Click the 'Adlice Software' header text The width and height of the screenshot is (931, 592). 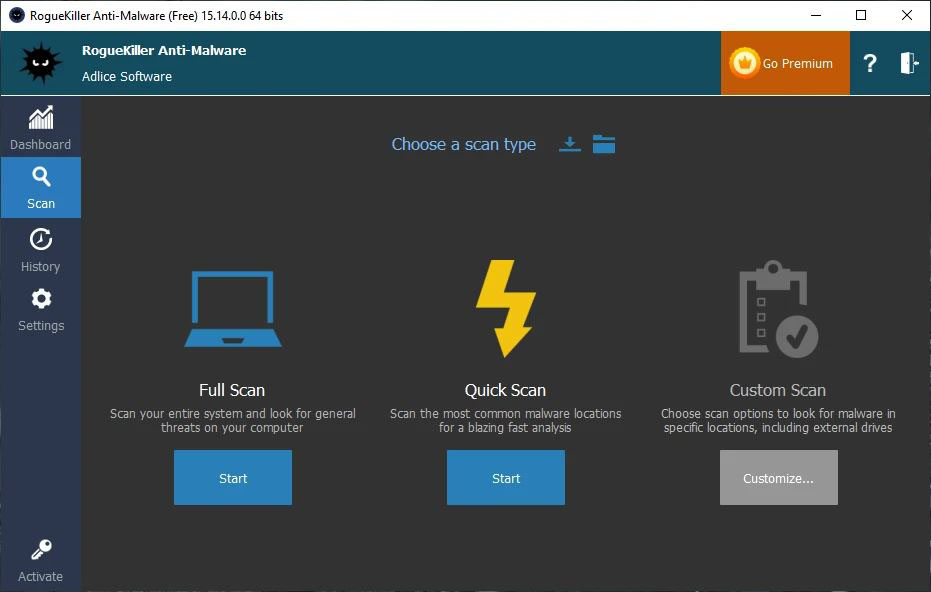click(x=127, y=77)
